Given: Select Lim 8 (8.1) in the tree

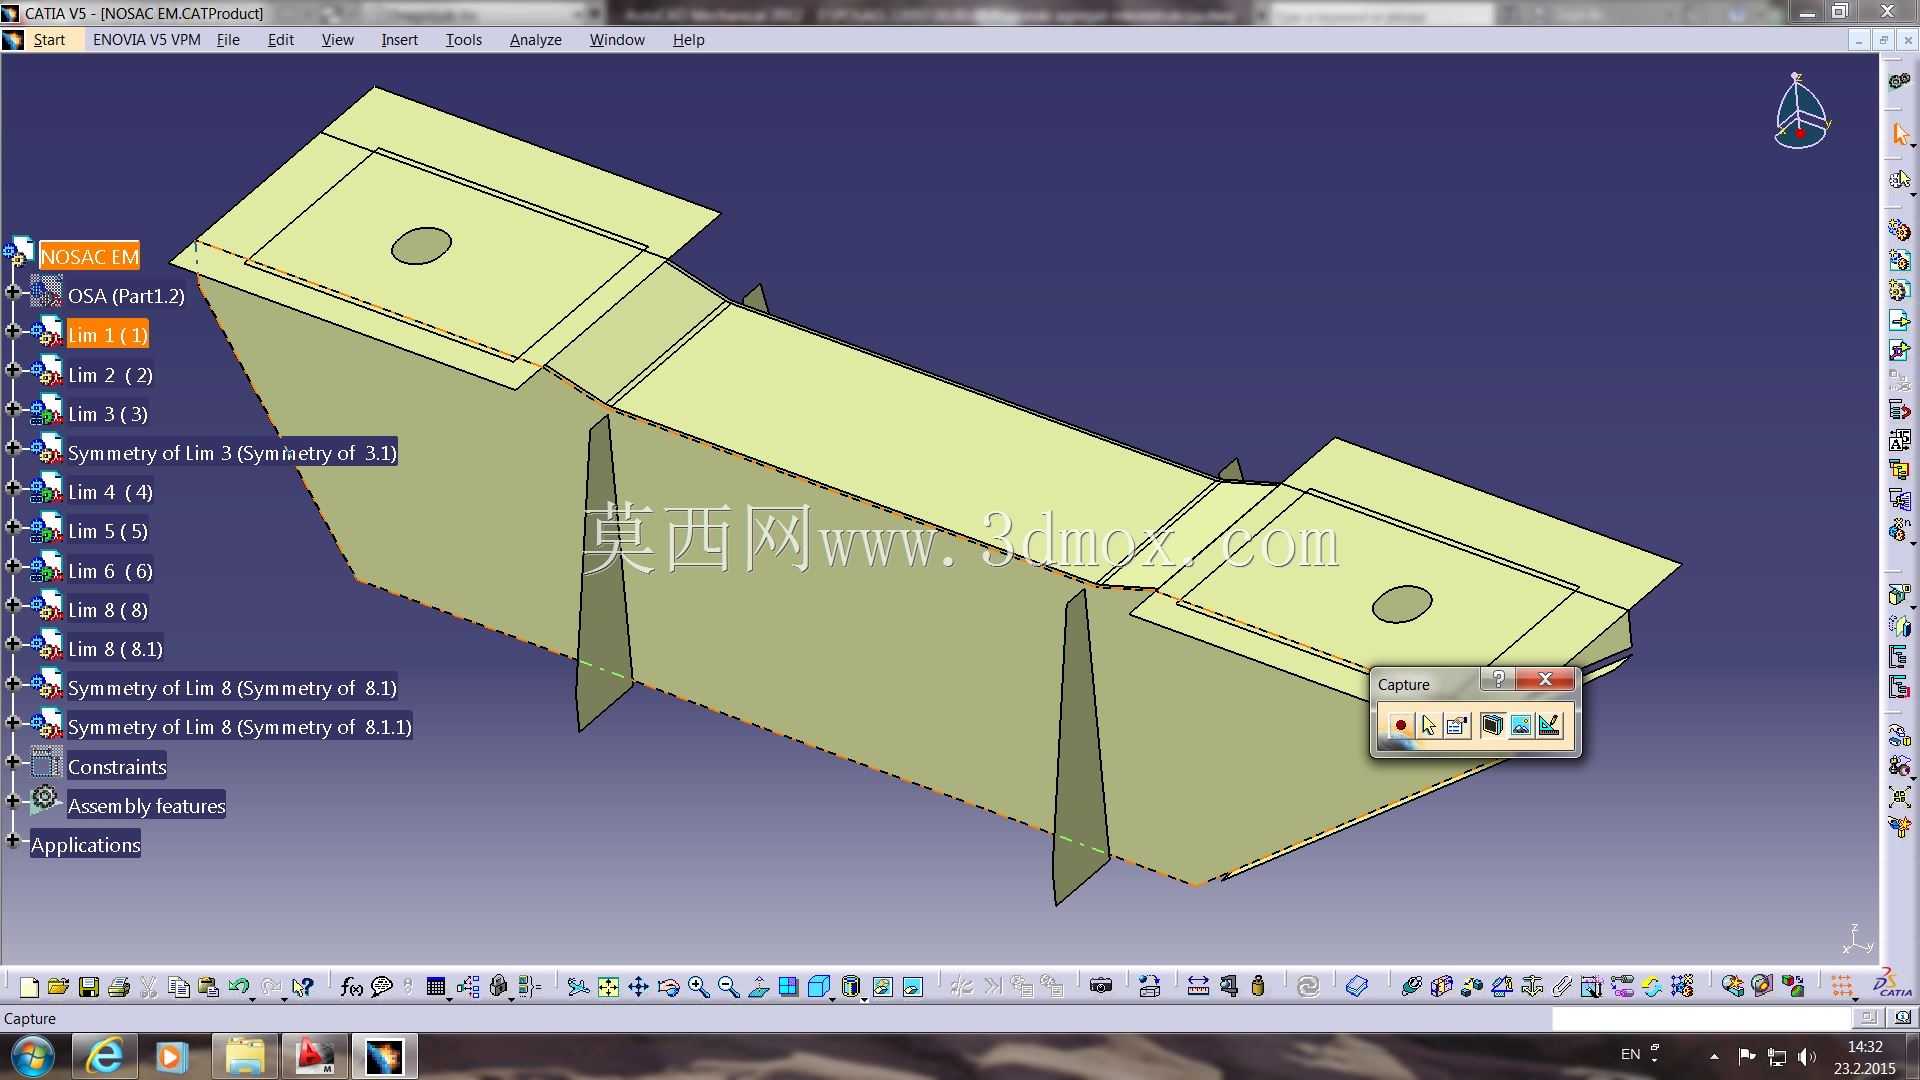Looking at the screenshot, I should [x=115, y=649].
